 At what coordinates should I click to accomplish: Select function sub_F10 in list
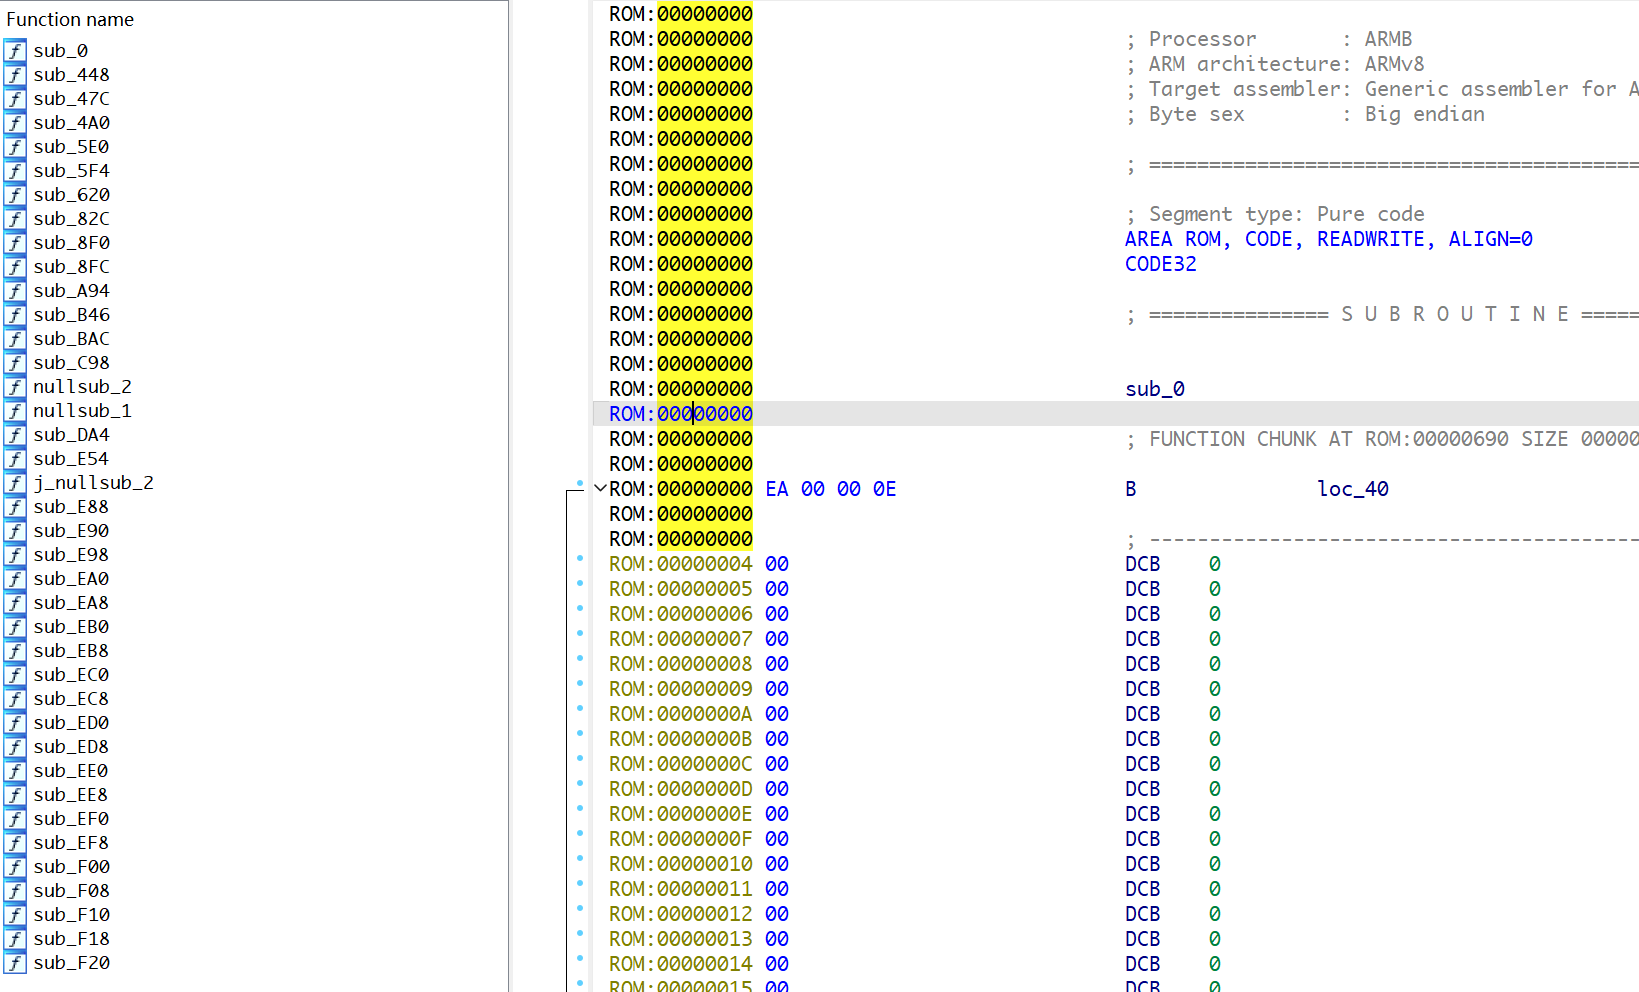71,915
